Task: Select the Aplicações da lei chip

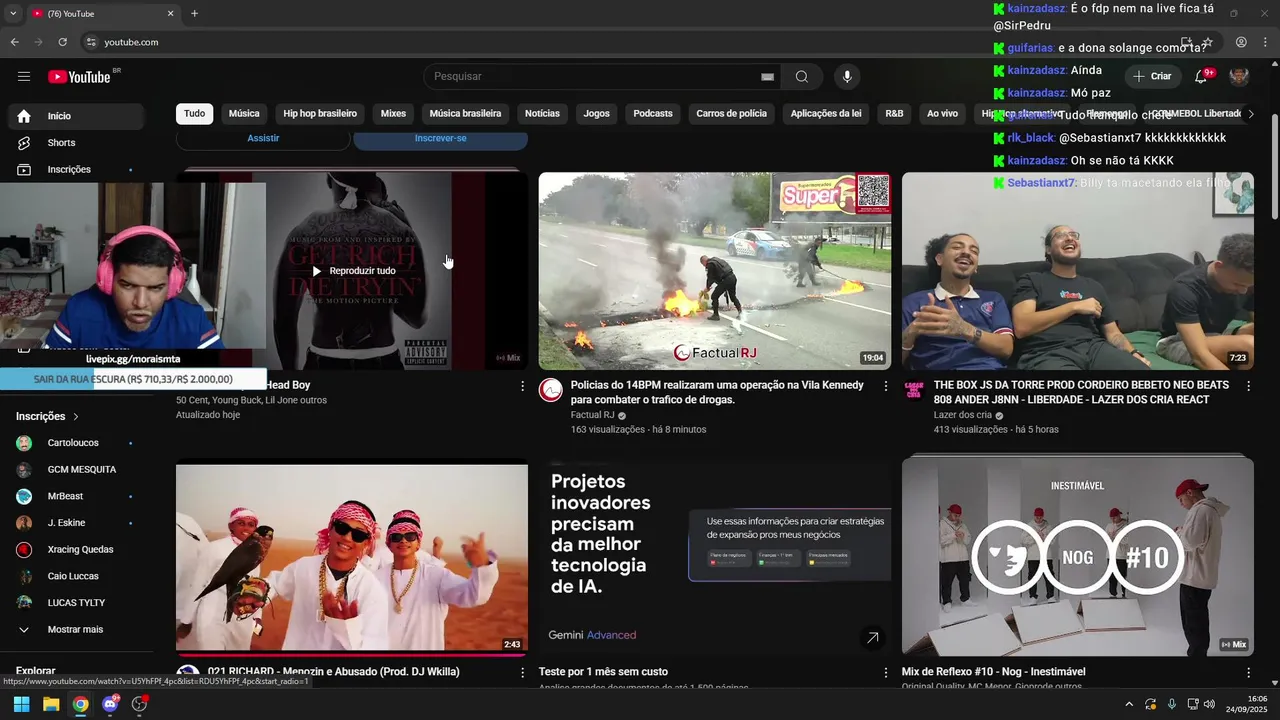Action: coord(826,114)
